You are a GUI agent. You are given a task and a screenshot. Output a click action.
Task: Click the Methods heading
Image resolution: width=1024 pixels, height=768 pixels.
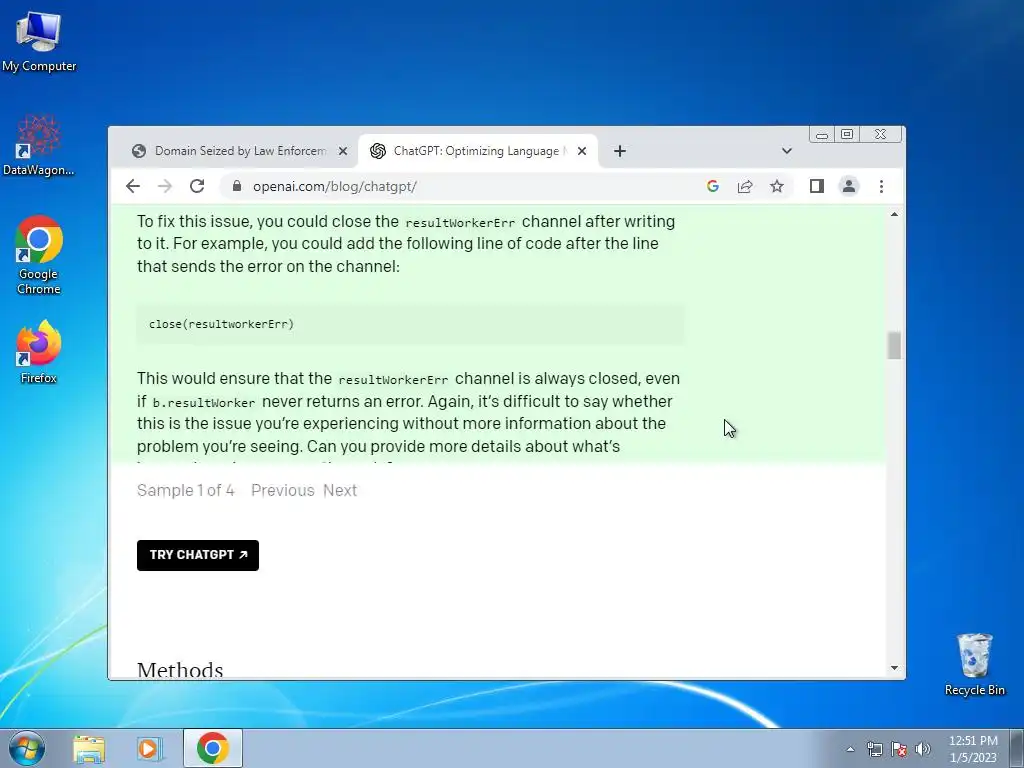180,669
